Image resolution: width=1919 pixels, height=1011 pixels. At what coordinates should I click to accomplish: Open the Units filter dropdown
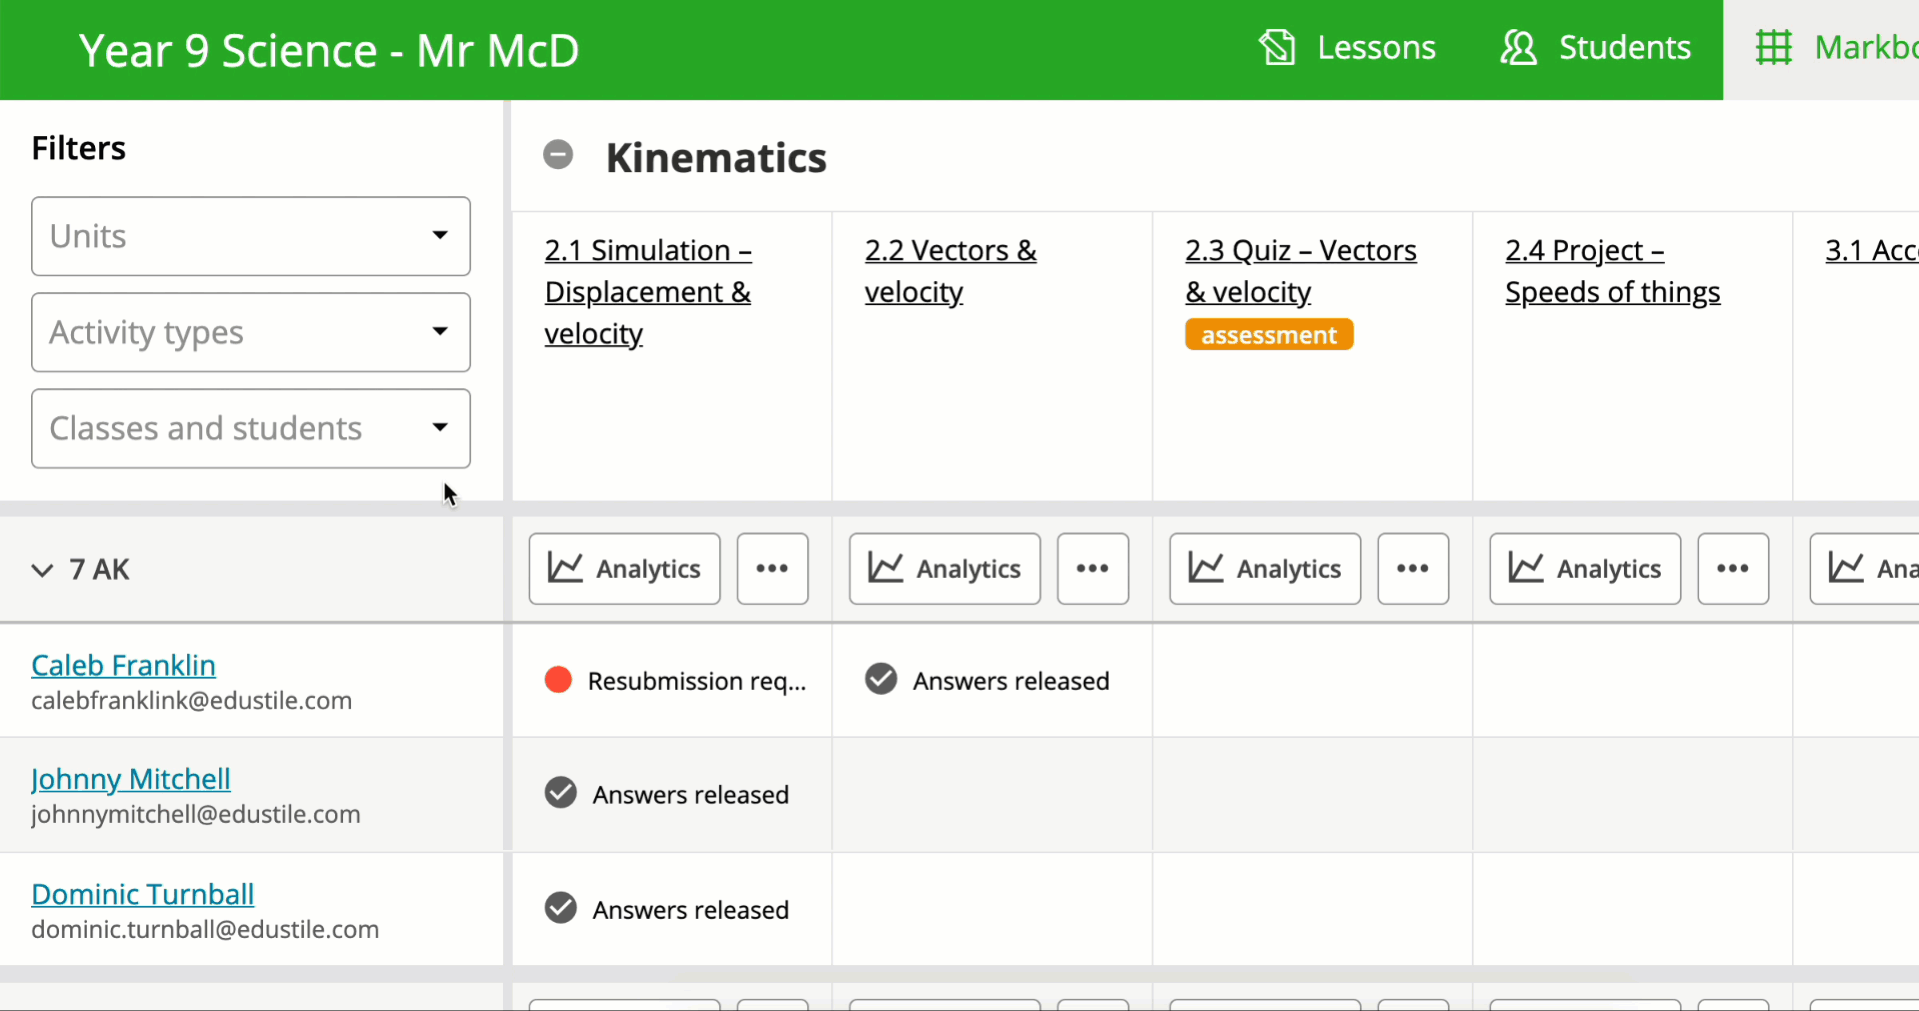pyautogui.click(x=251, y=236)
